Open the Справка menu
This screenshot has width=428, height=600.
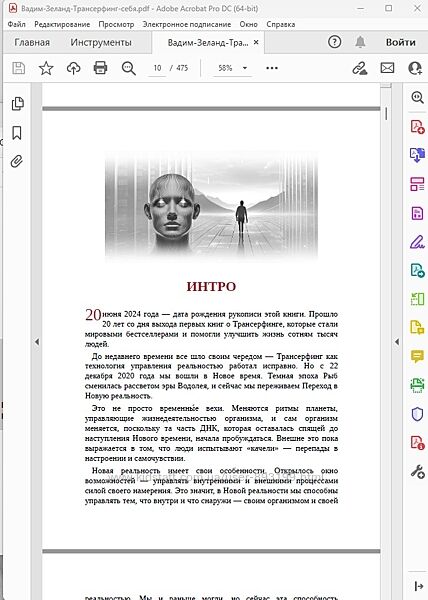pos(280,24)
